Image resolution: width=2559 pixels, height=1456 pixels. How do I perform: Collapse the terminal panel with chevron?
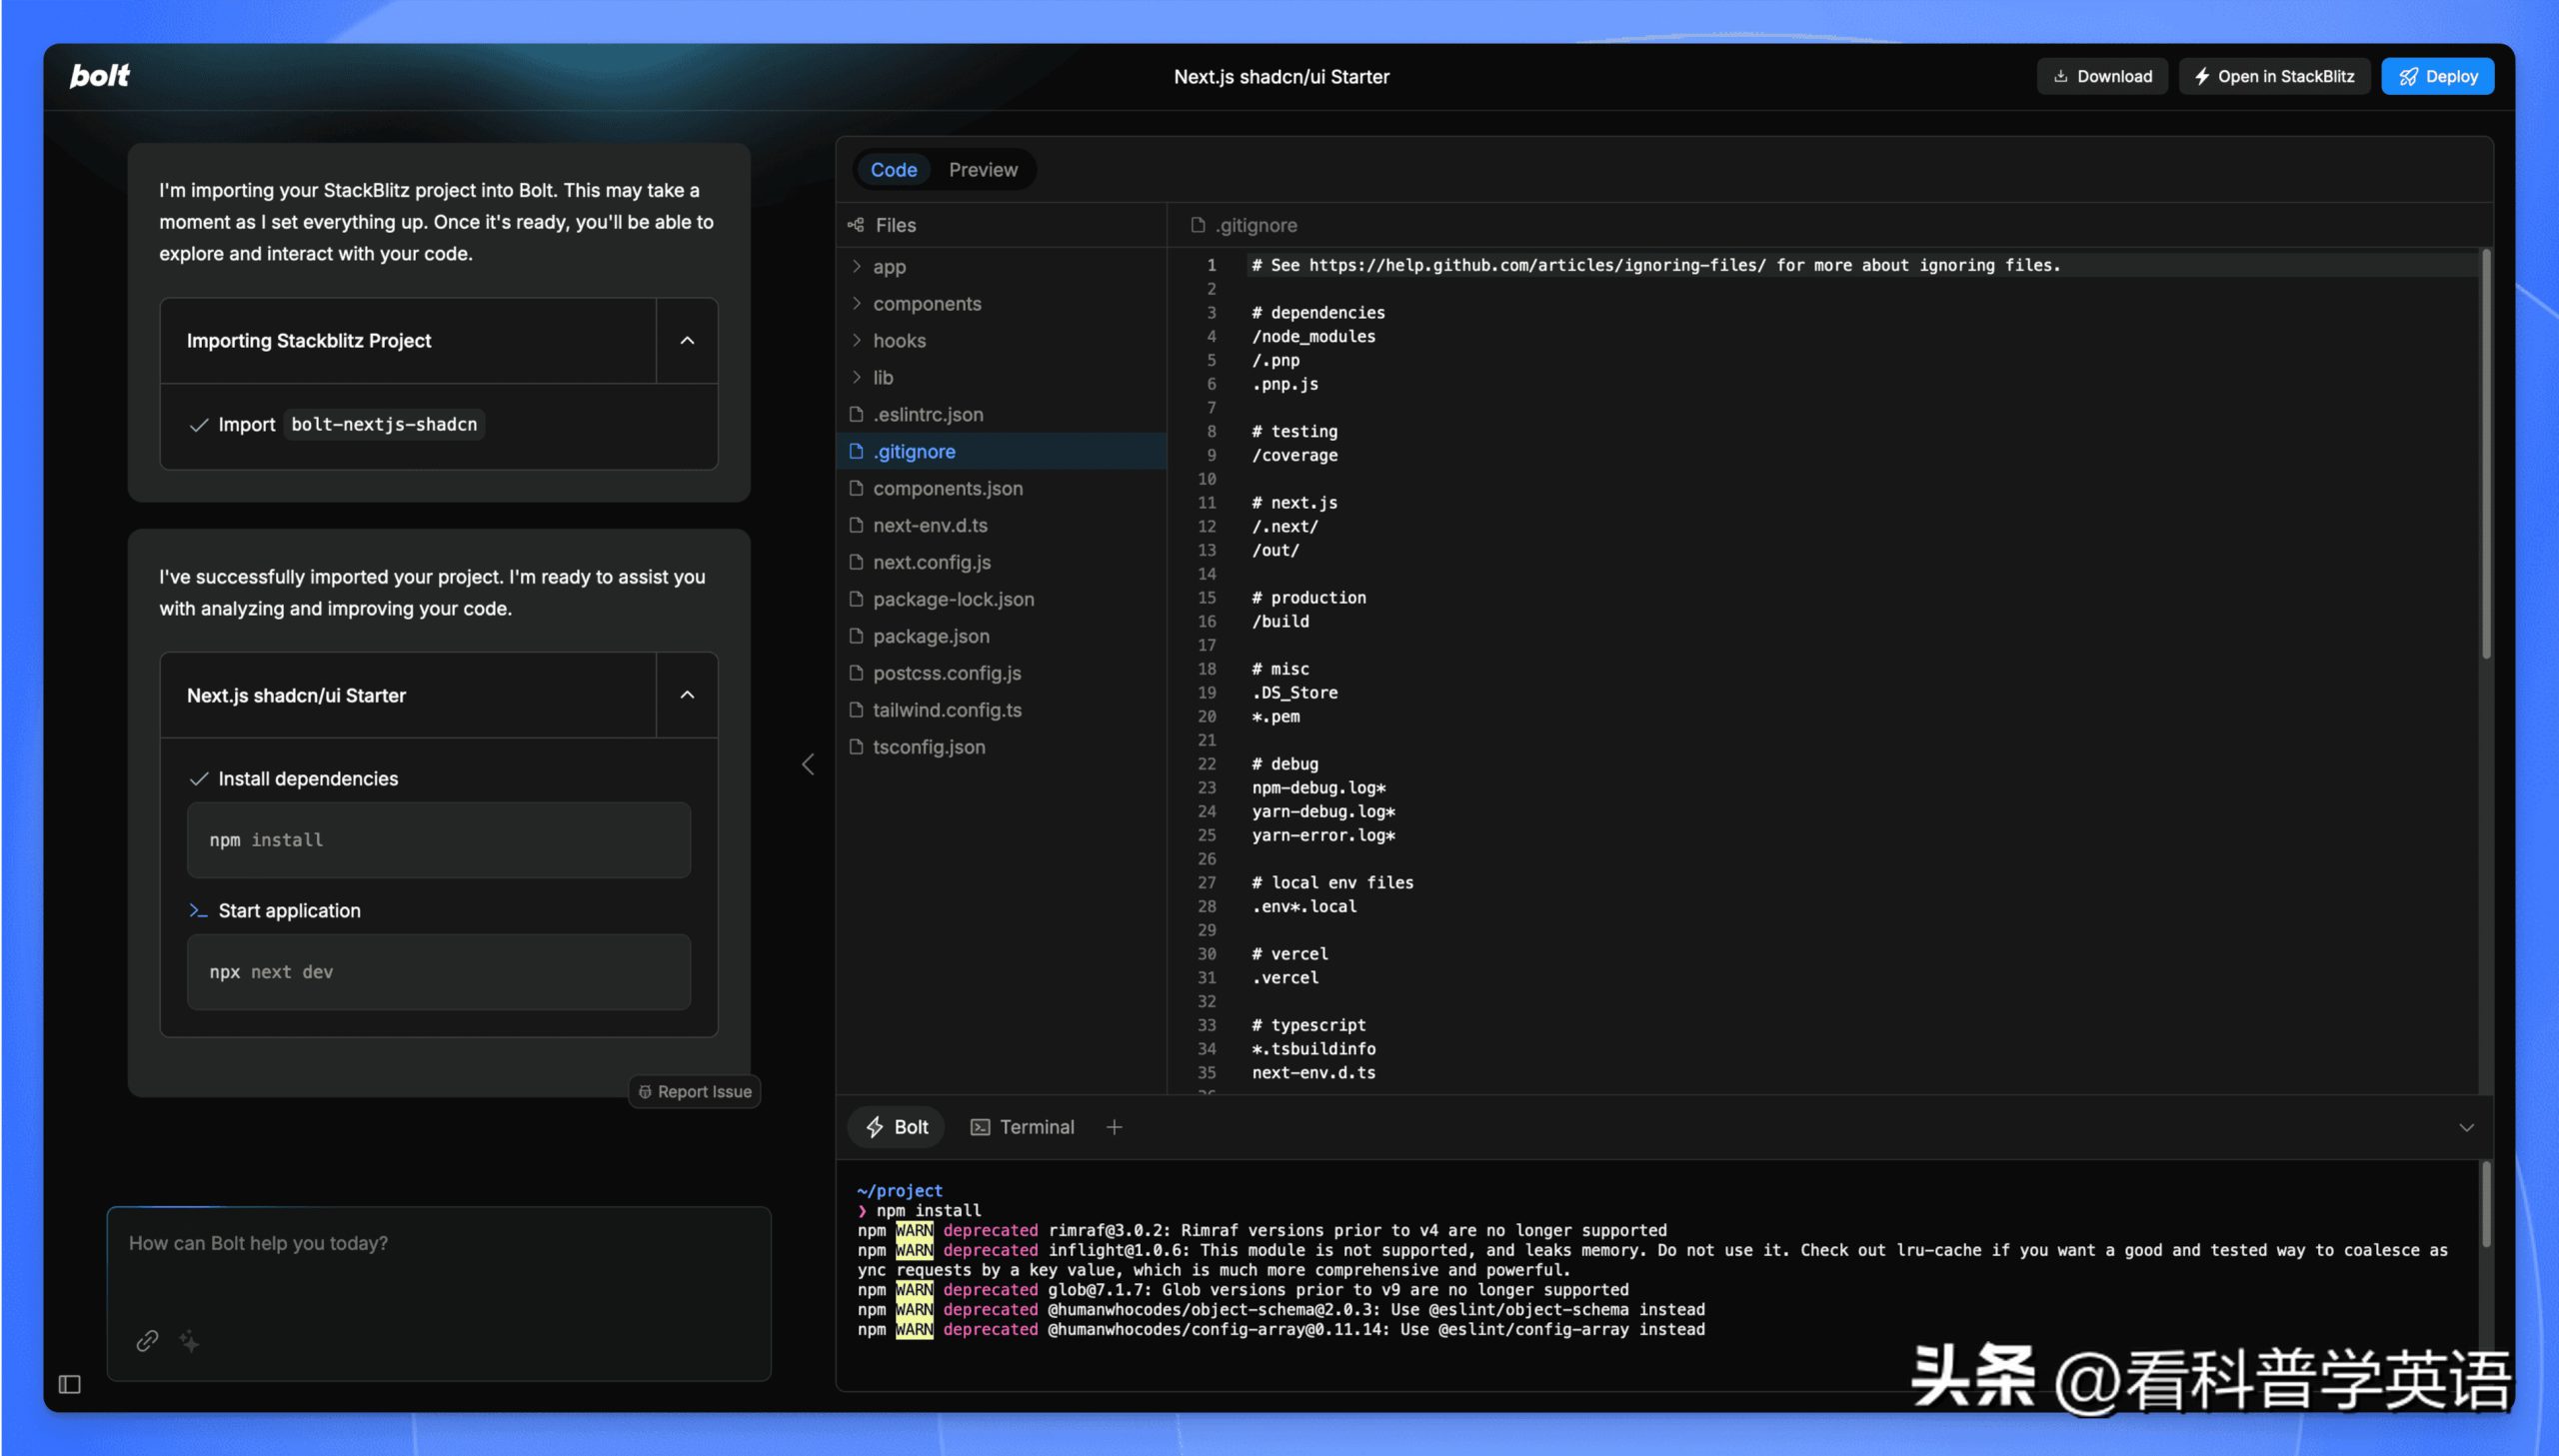2466,1128
